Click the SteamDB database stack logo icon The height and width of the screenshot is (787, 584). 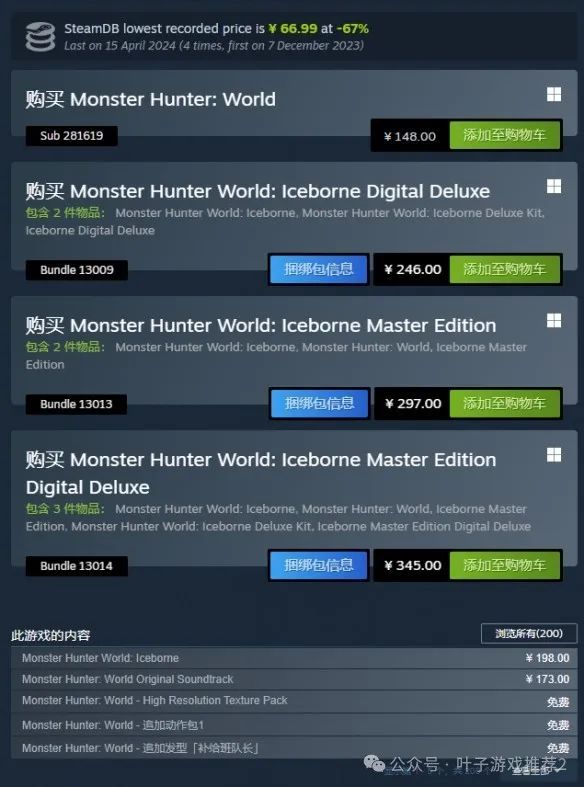[40, 37]
